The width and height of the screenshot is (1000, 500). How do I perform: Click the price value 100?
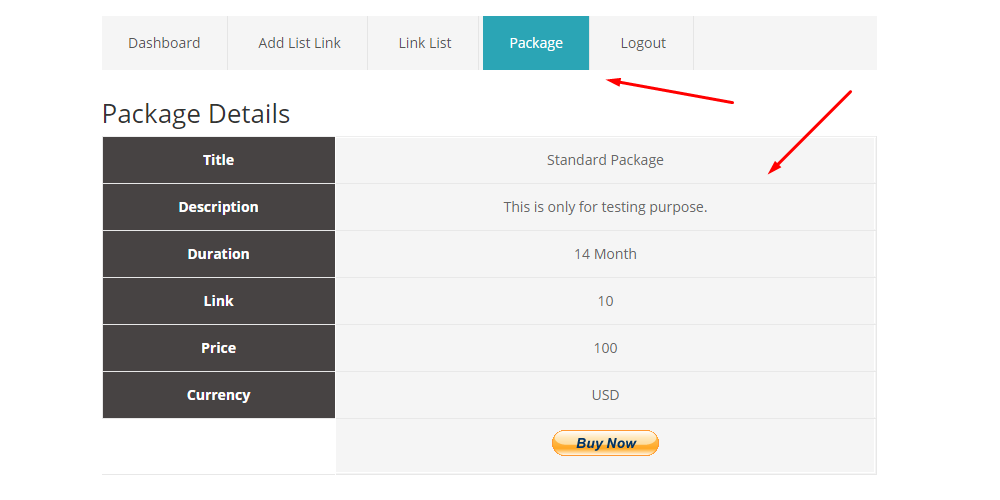[605, 348]
